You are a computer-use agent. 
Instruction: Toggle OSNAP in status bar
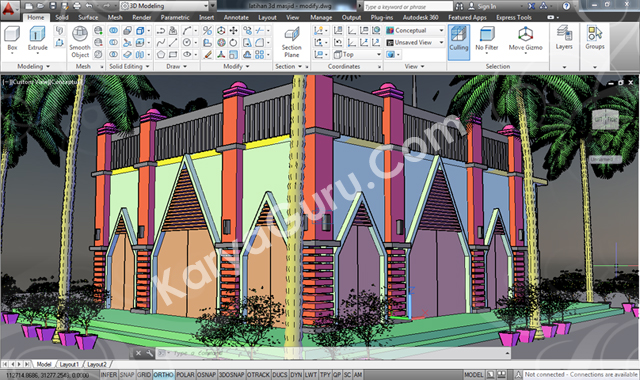[207, 375]
